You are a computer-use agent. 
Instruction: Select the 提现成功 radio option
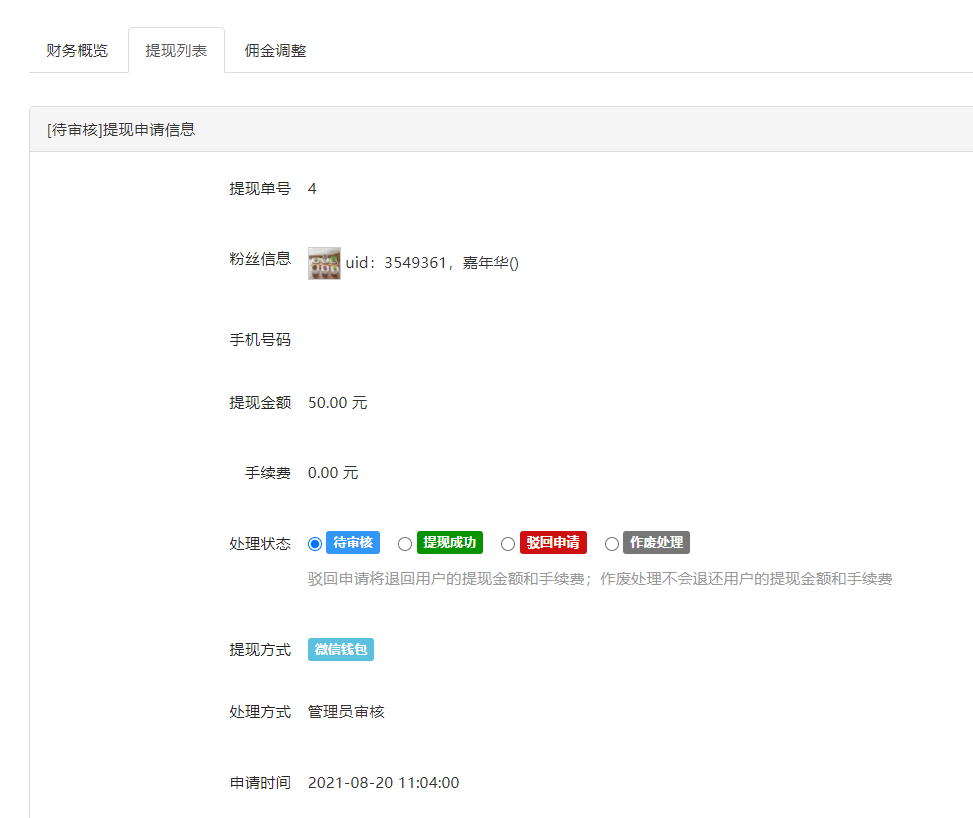(x=405, y=544)
